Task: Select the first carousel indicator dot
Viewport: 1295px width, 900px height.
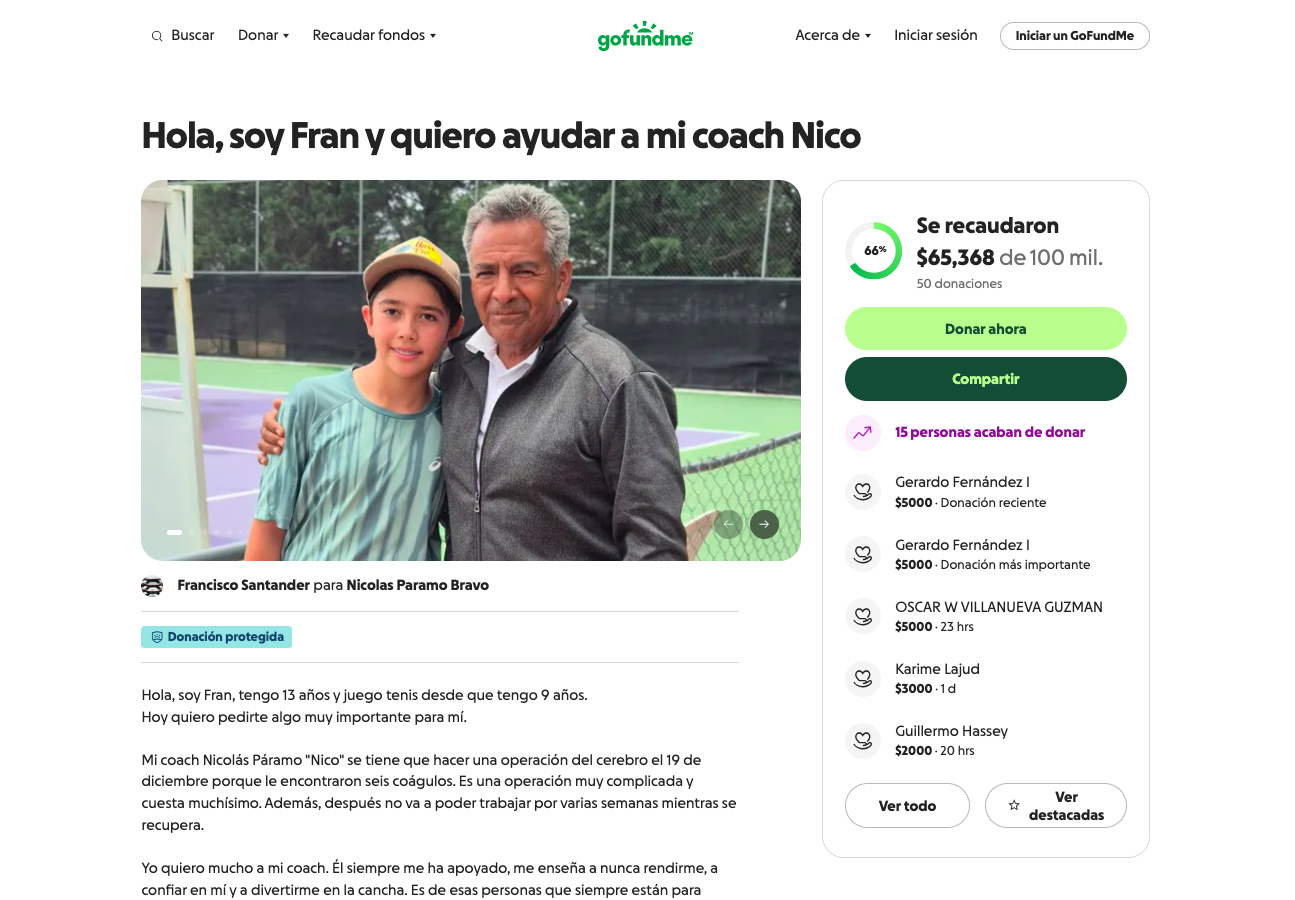Action: [x=174, y=532]
